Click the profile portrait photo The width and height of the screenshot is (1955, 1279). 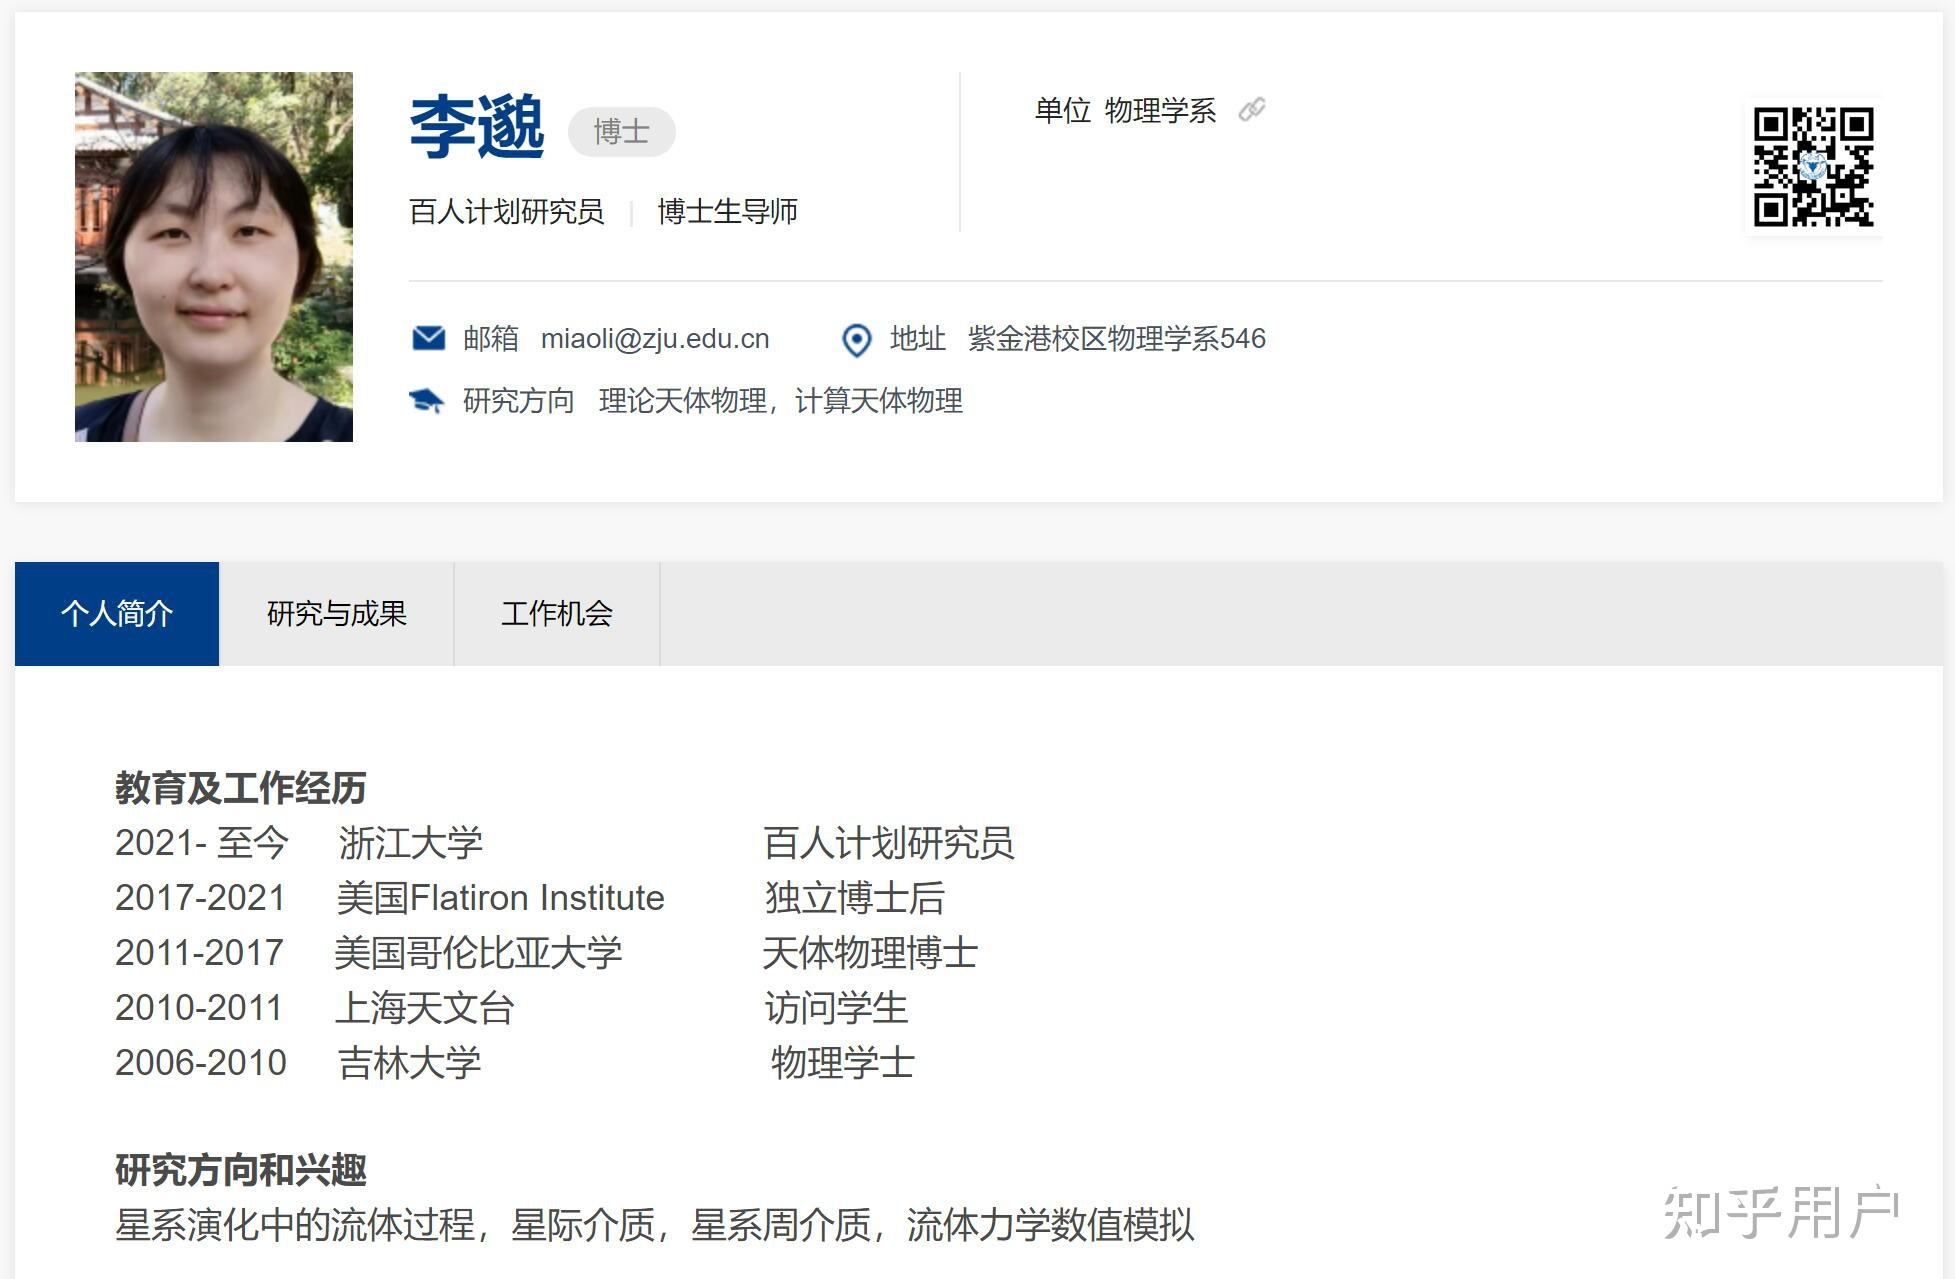(214, 257)
